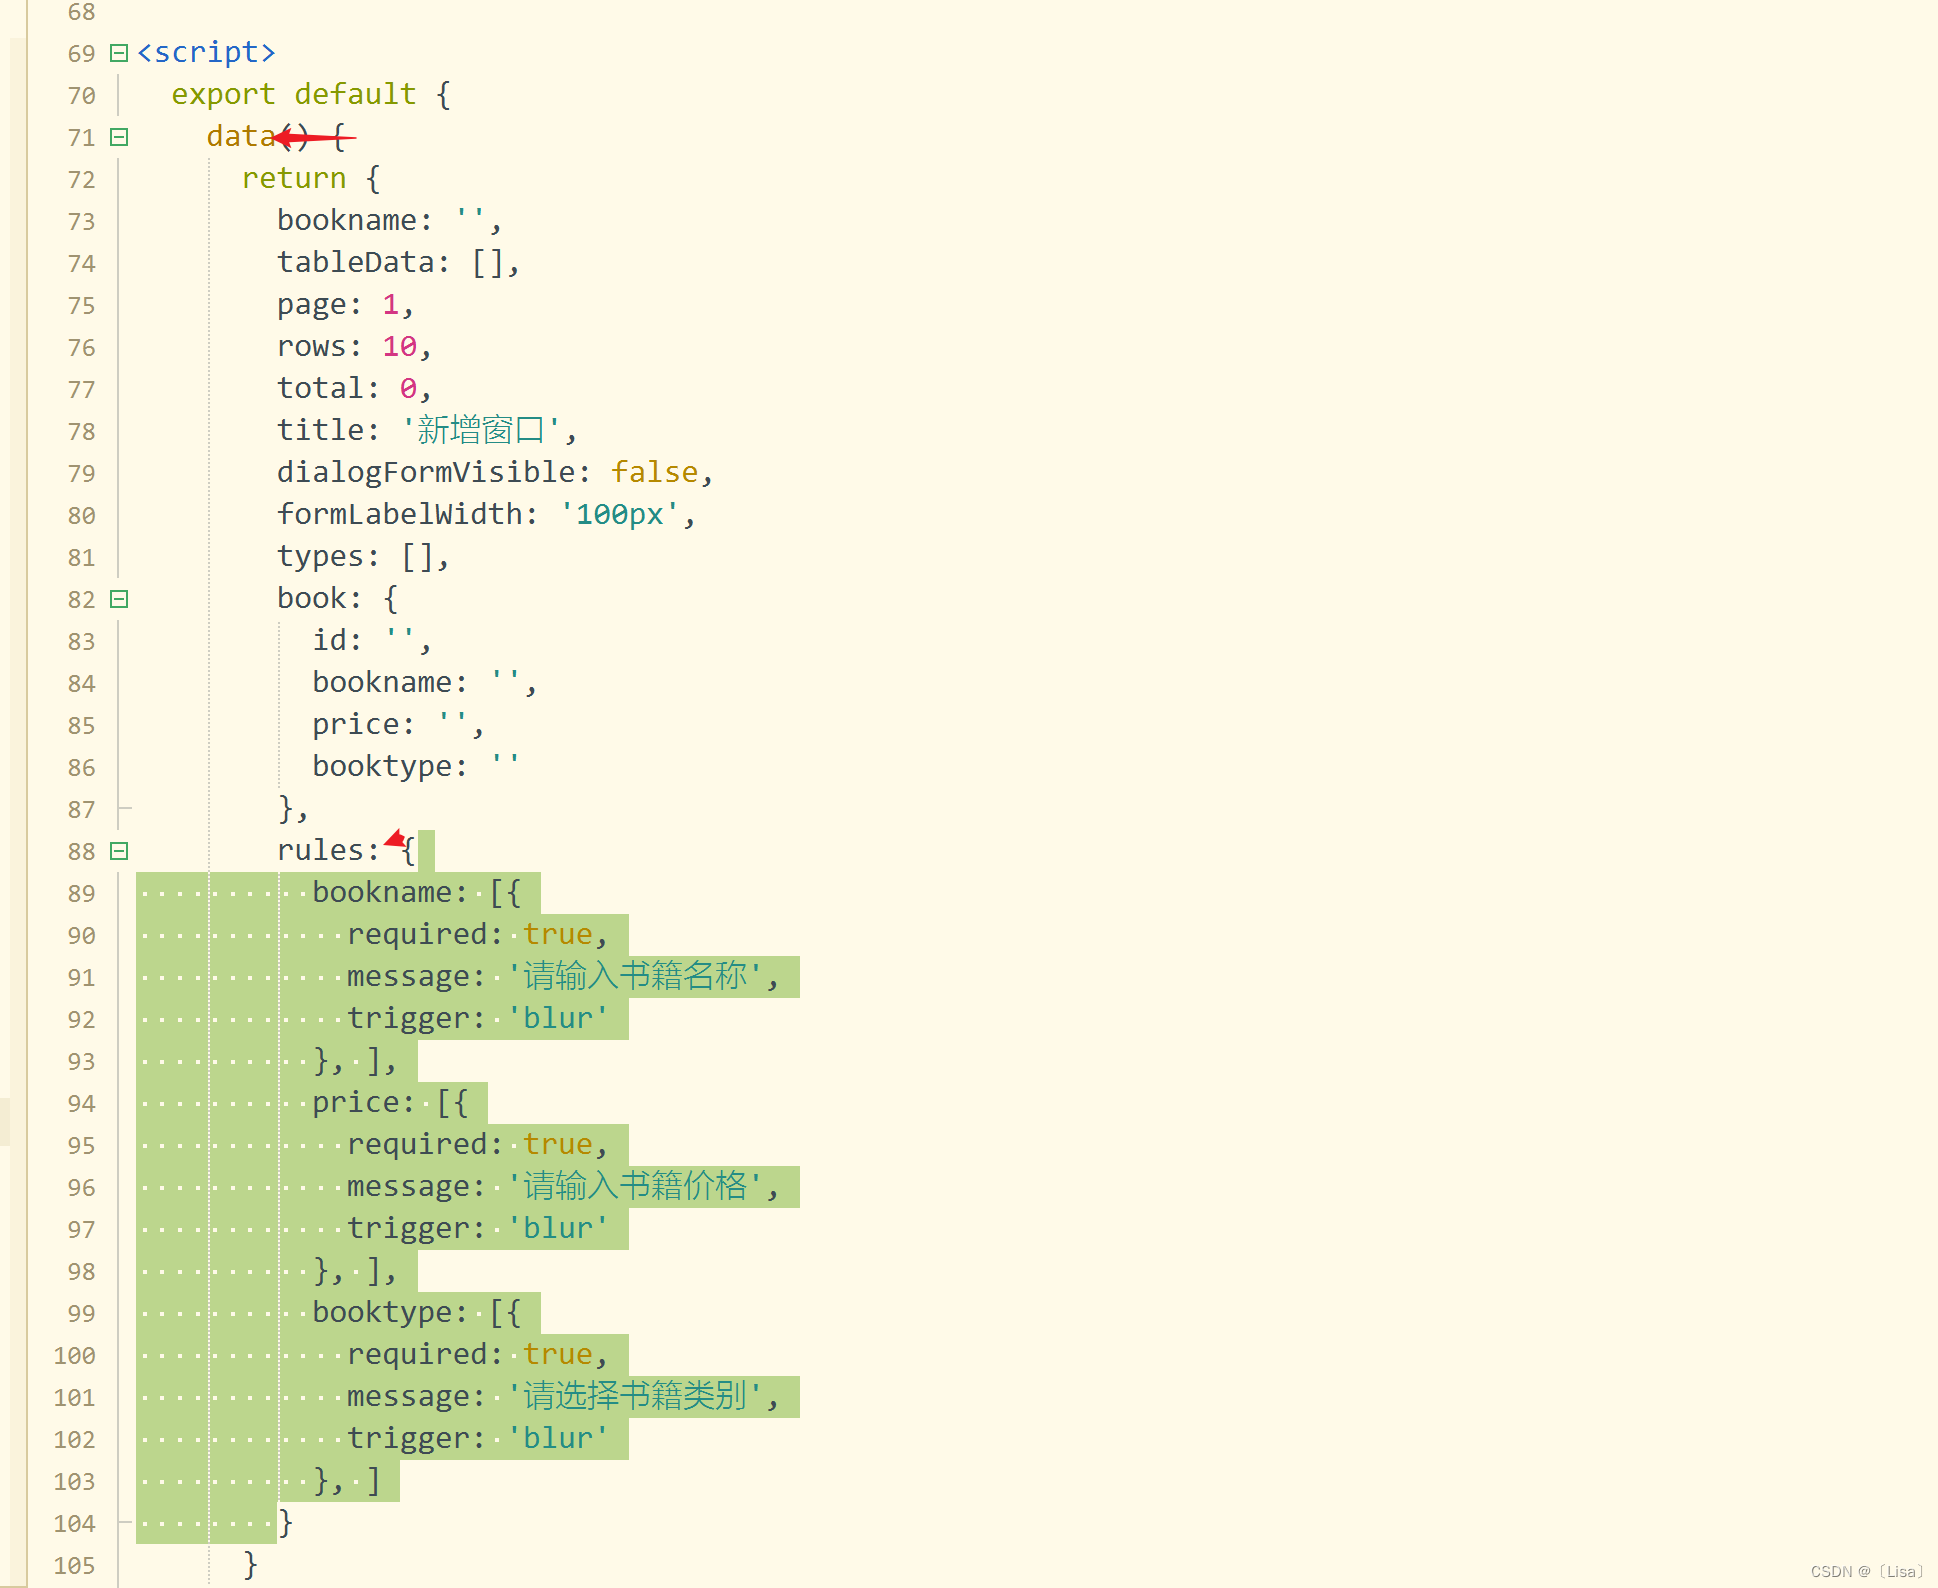Click the title string '新增窗口'

coord(480,430)
